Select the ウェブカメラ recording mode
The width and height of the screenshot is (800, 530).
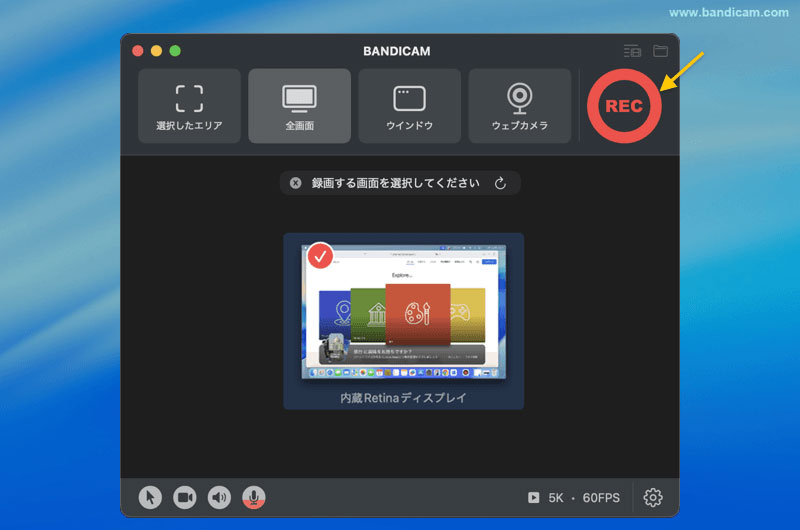[520, 106]
